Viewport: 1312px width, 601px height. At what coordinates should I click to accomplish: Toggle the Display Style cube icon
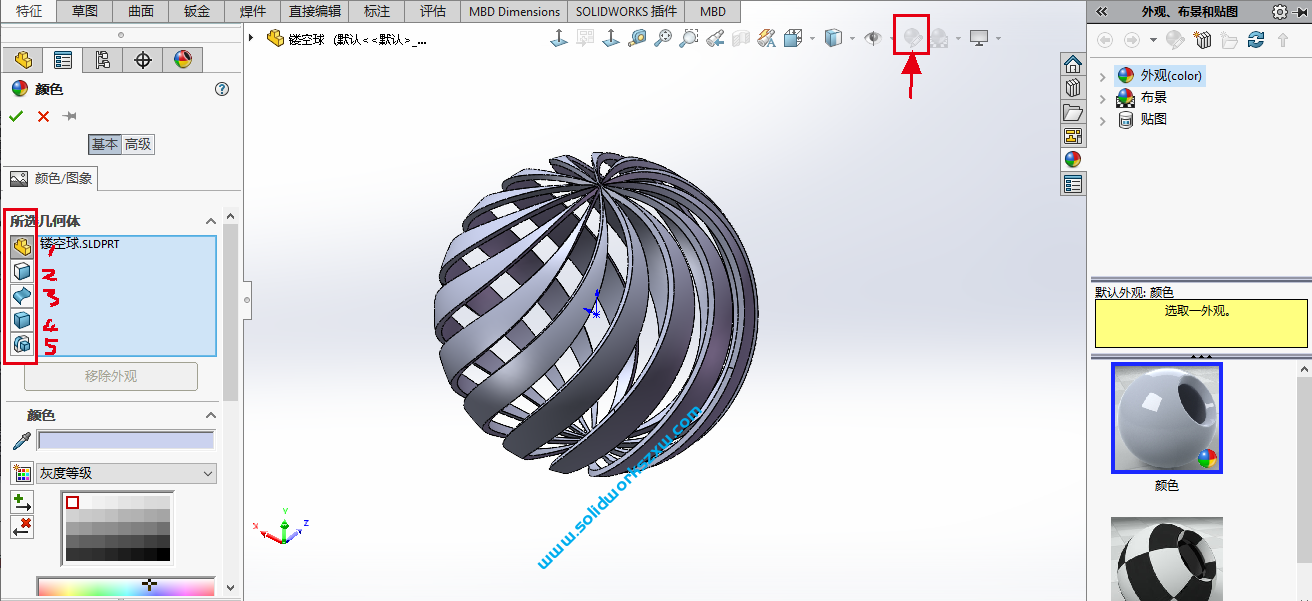[x=834, y=38]
